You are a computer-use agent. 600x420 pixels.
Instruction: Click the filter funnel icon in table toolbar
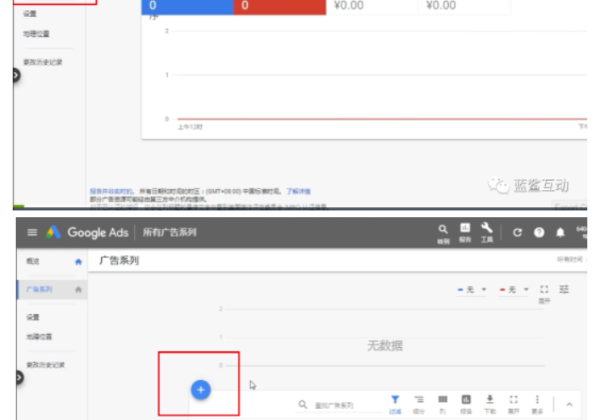point(395,399)
